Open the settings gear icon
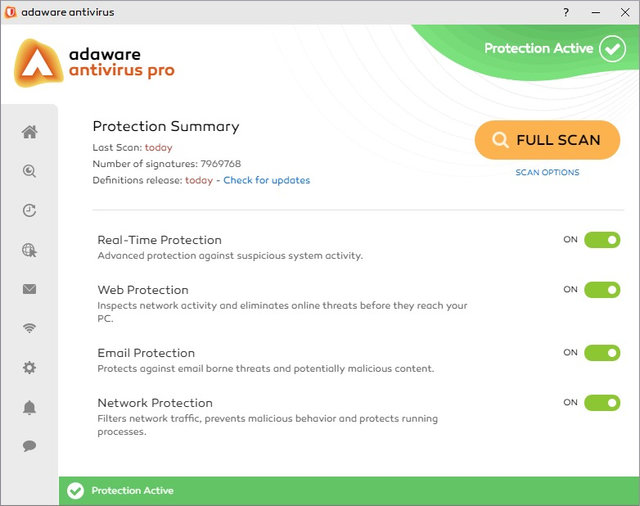The width and height of the screenshot is (640, 506). (29, 368)
